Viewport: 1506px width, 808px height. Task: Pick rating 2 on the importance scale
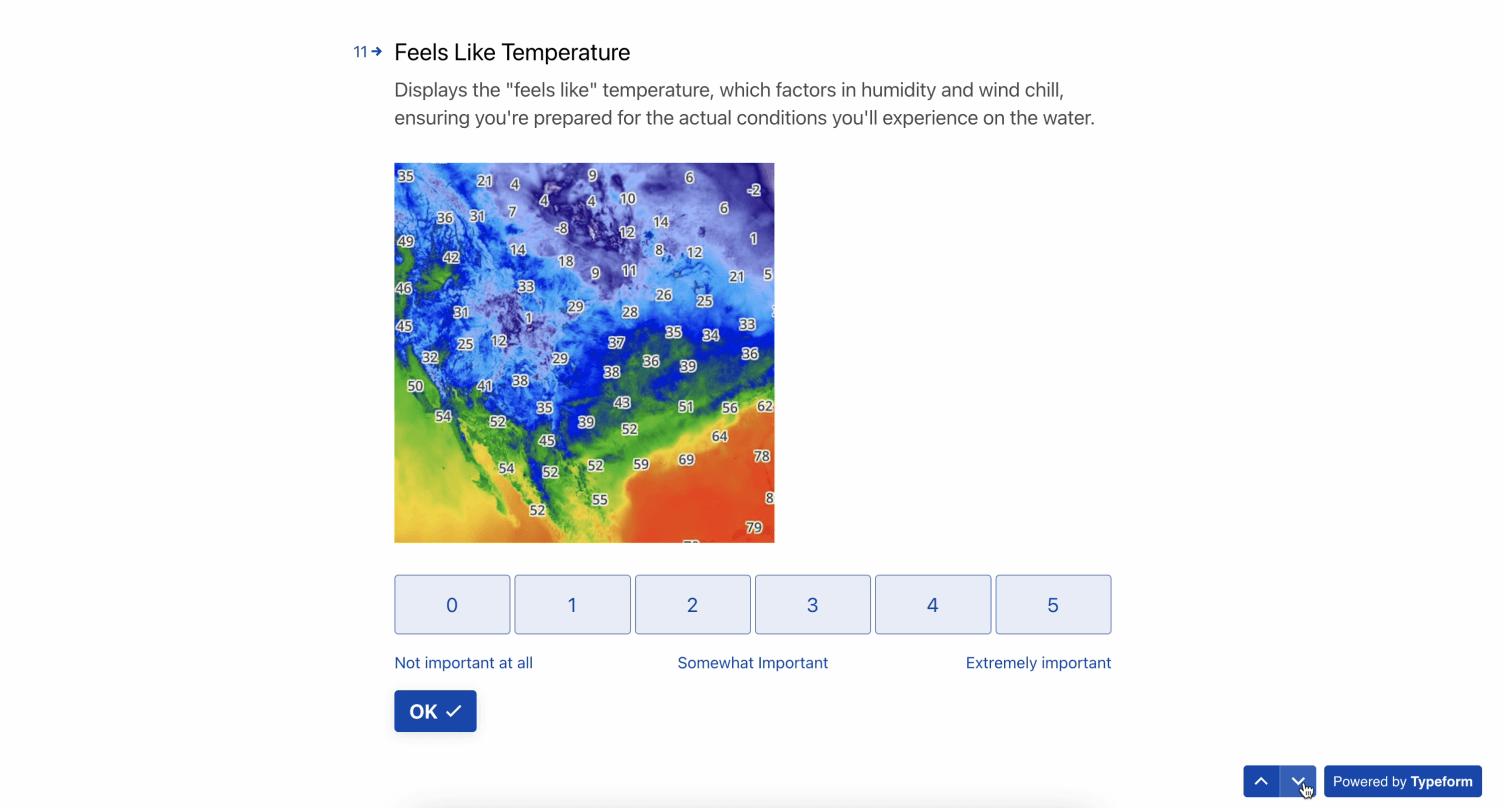coord(692,604)
